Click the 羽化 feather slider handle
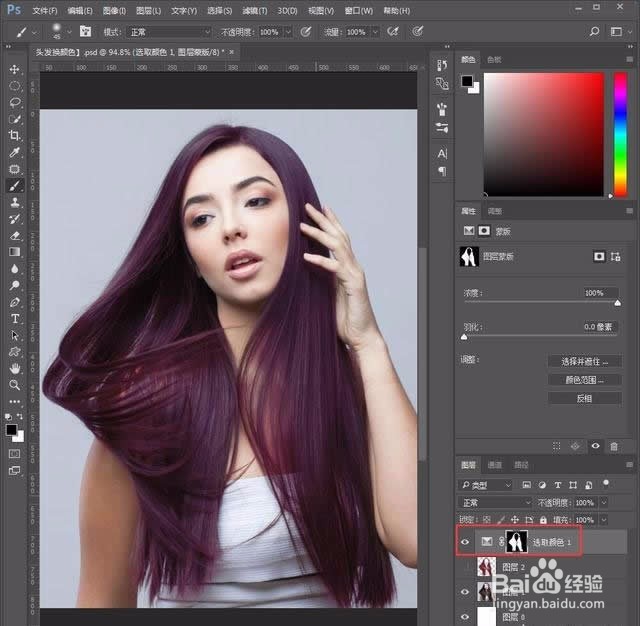Image resolution: width=640 pixels, height=626 pixels. [x=464, y=337]
